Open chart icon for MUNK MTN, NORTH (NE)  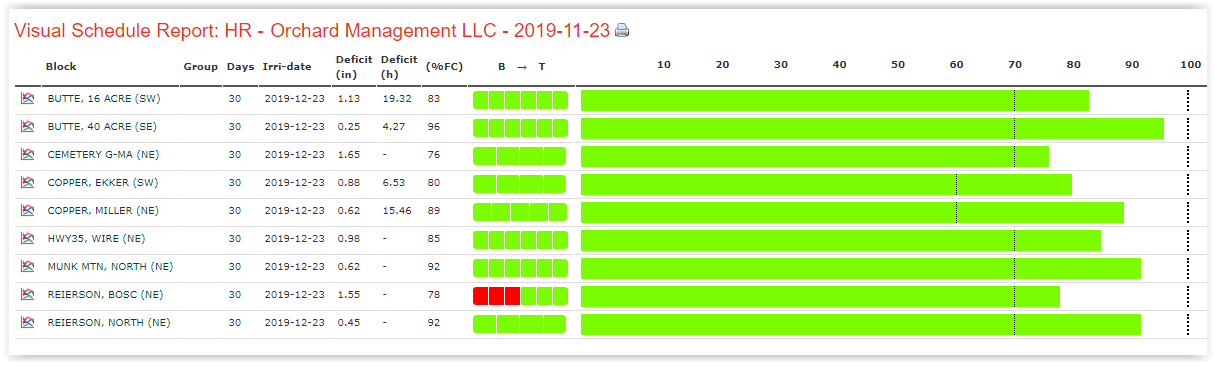[28, 267]
